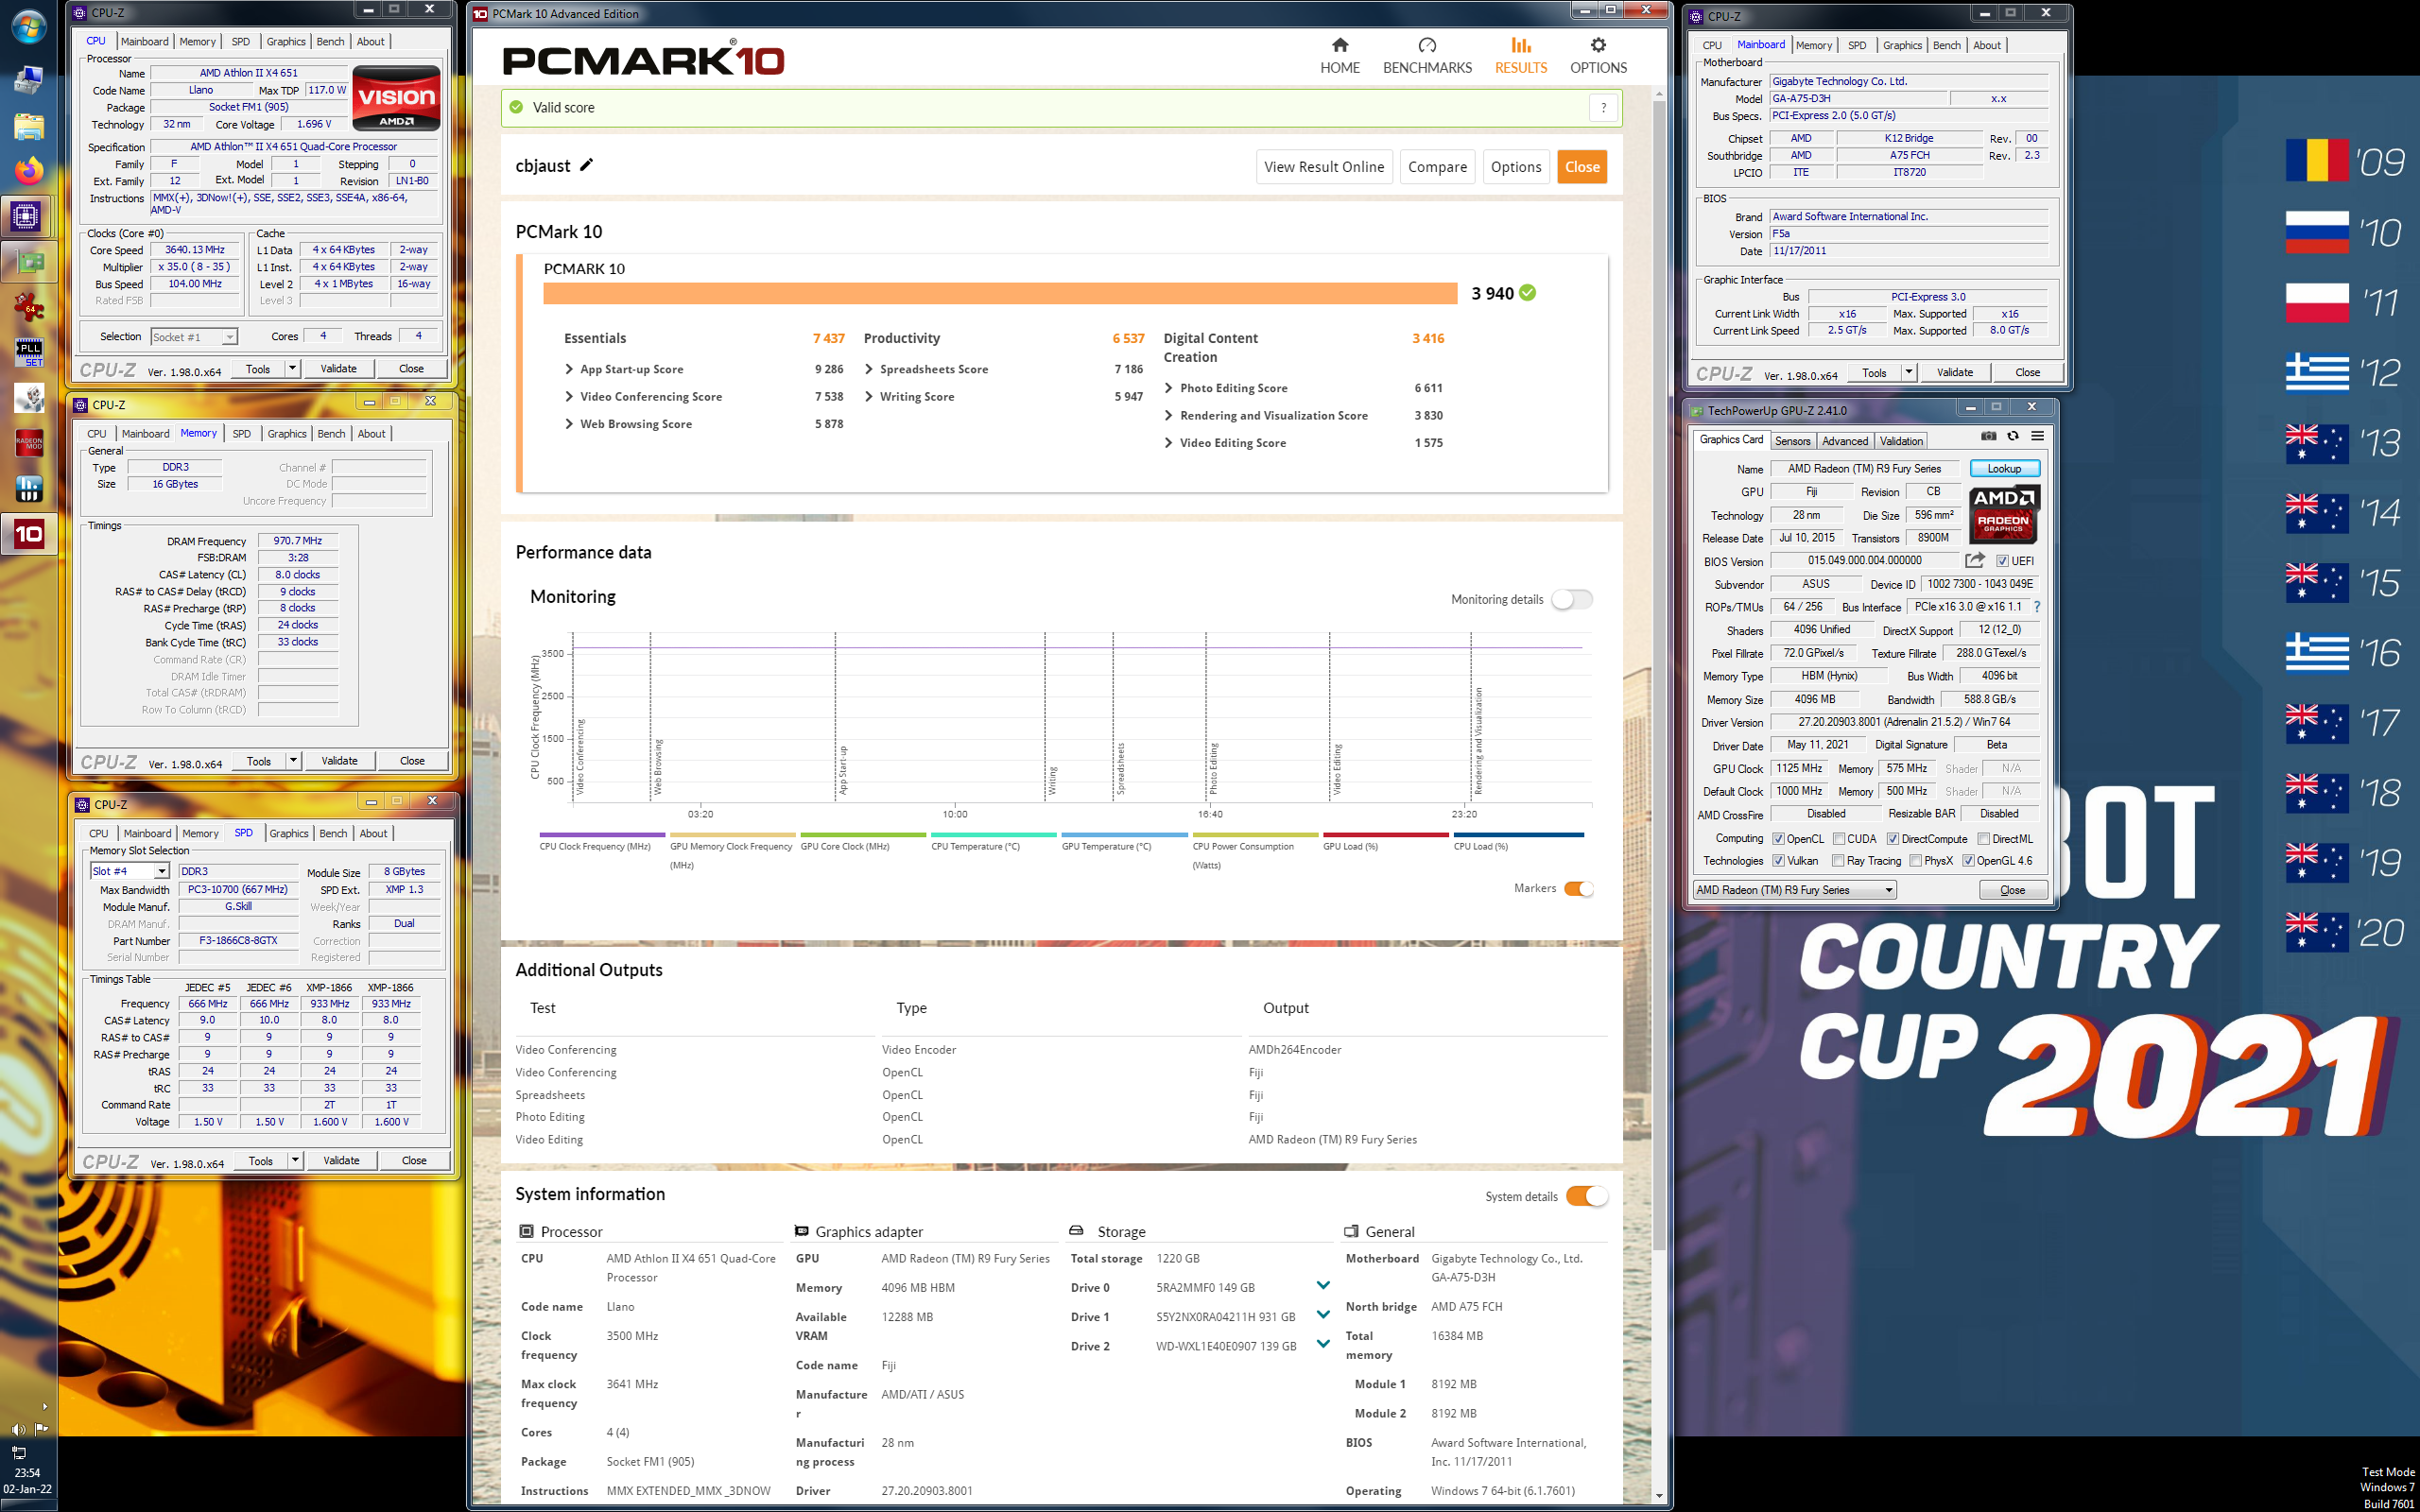Toggle the Ray Tracing checkbox in GPU-Z

click(1838, 861)
